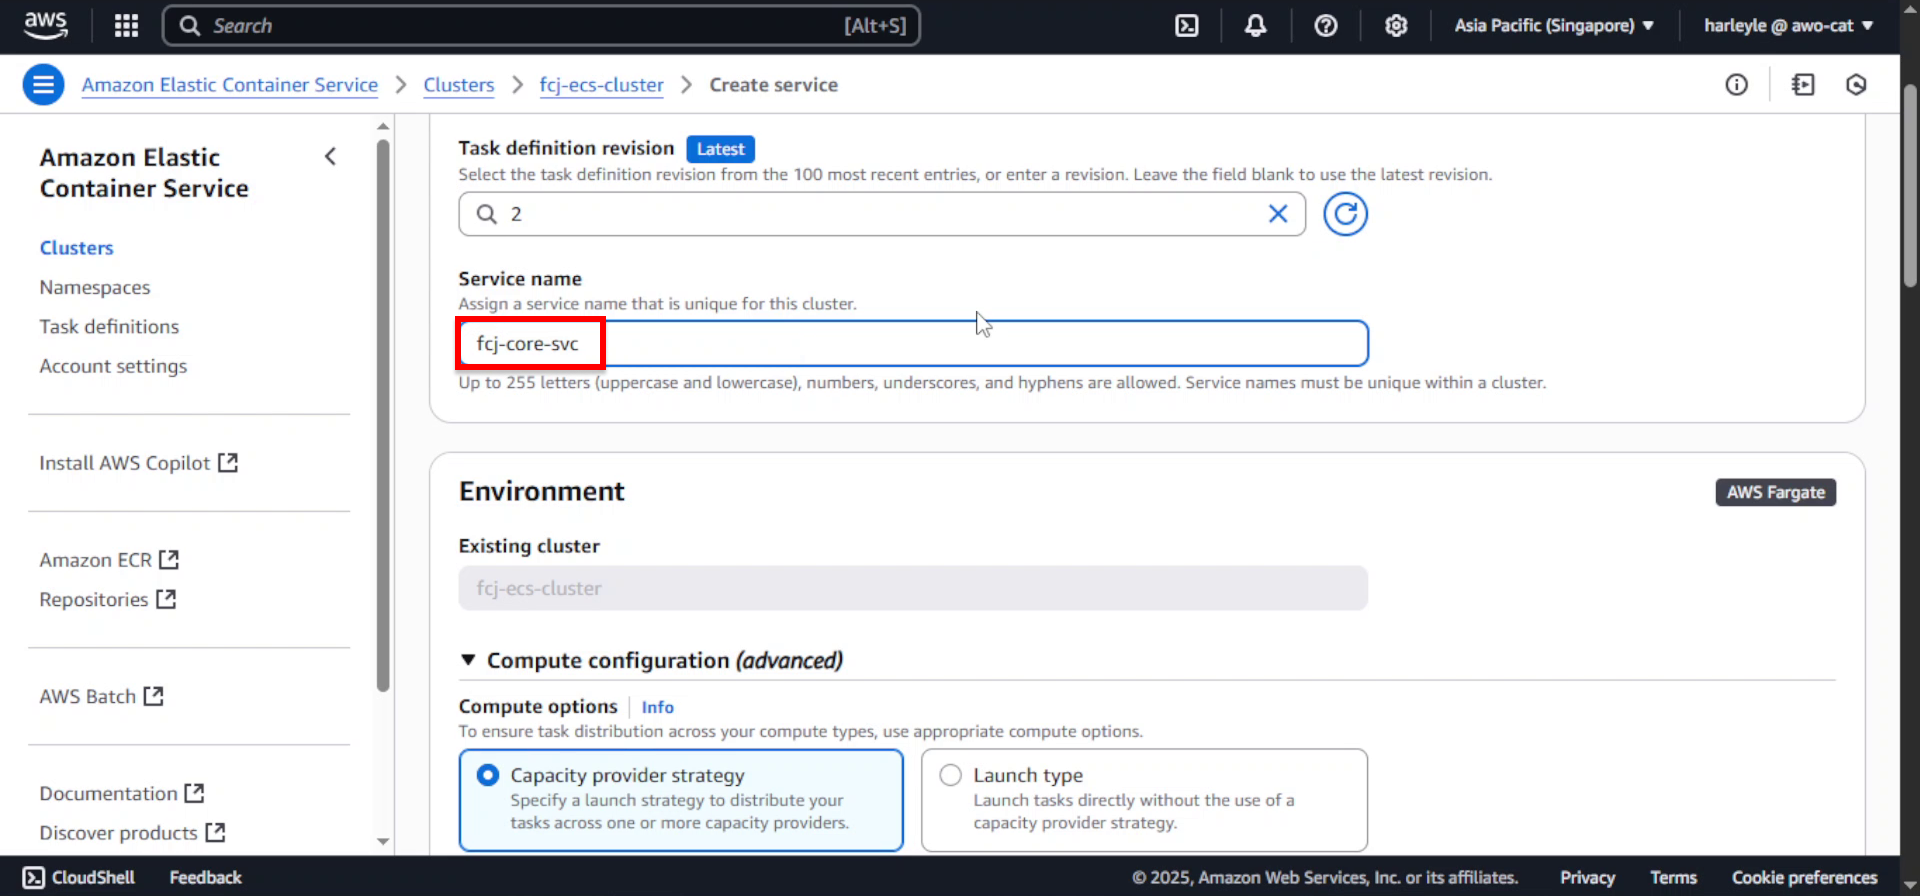Open the Feedback link in the footer

(205, 877)
